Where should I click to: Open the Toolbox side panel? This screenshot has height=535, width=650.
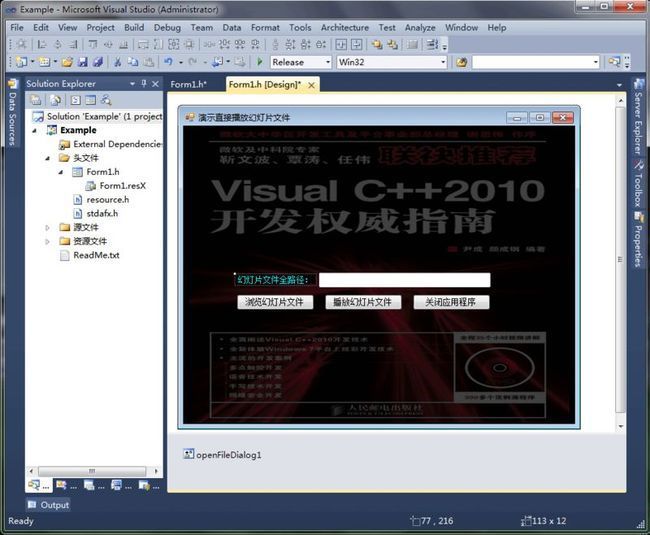pyautogui.click(x=638, y=184)
